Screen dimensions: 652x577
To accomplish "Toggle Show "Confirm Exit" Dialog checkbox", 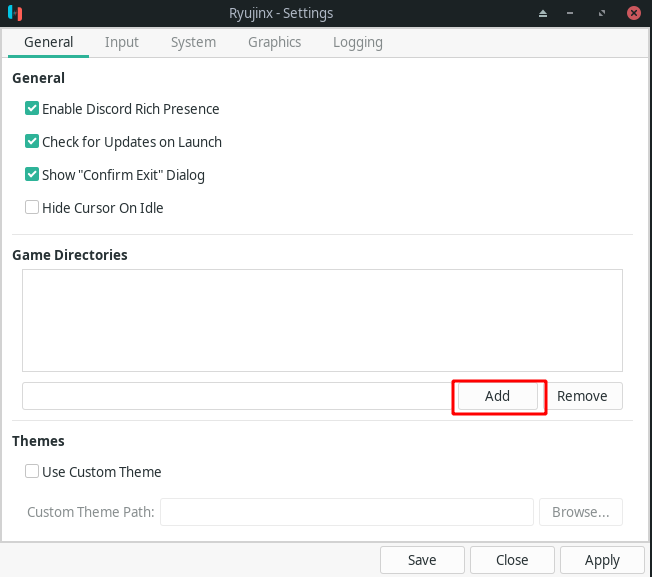I will [x=33, y=175].
